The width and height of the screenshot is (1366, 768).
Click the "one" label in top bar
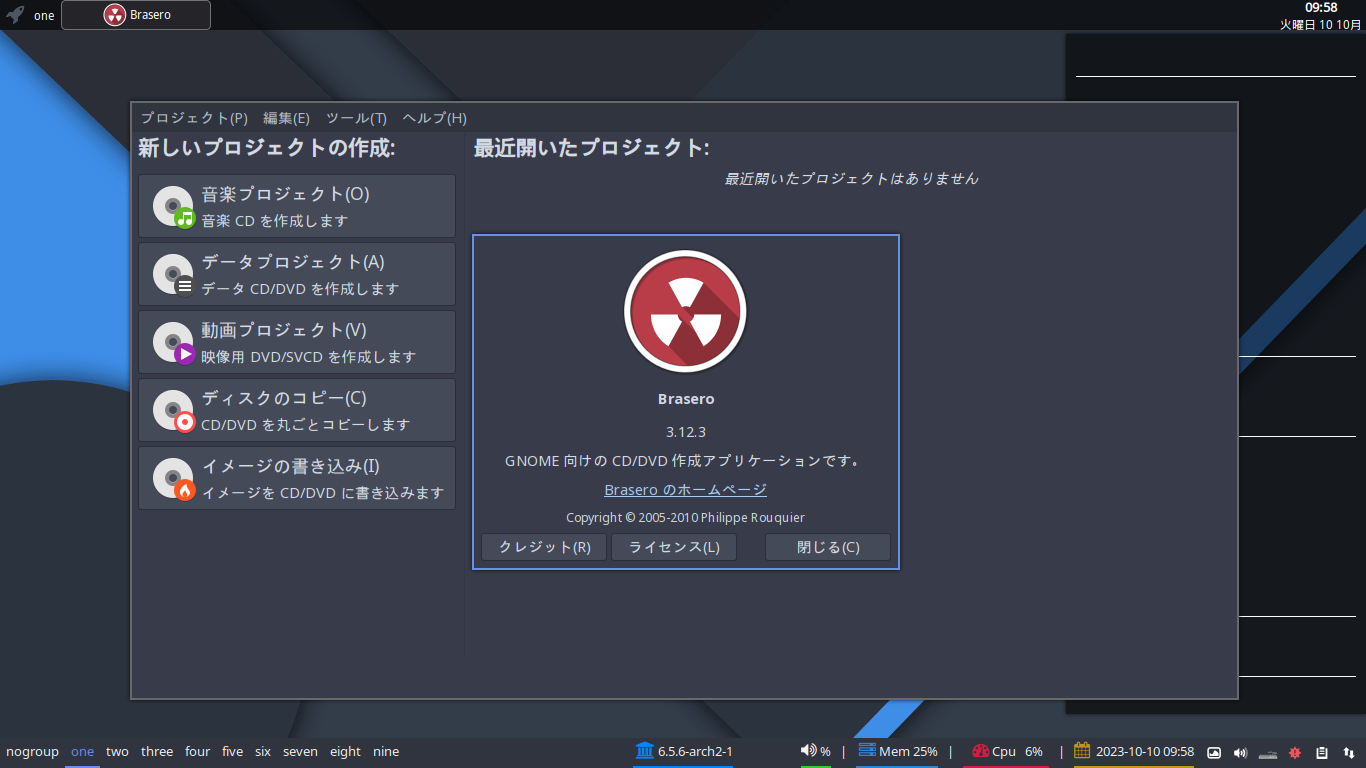(44, 15)
